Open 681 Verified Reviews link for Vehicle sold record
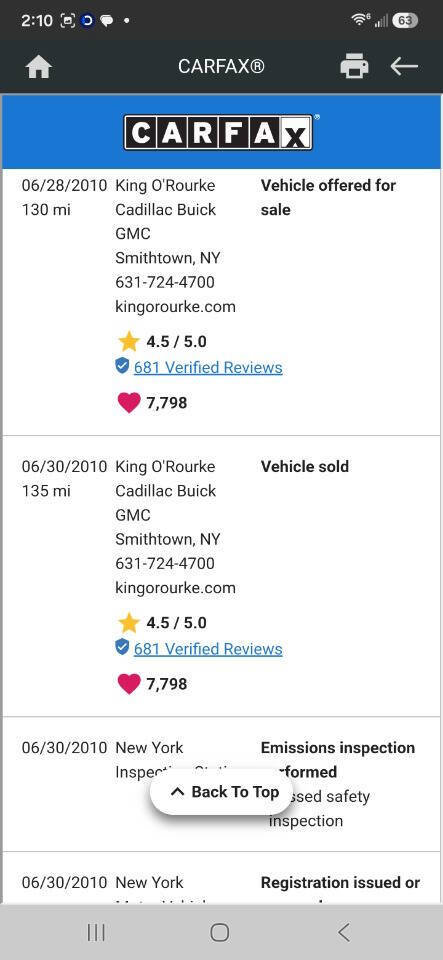 coord(208,649)
